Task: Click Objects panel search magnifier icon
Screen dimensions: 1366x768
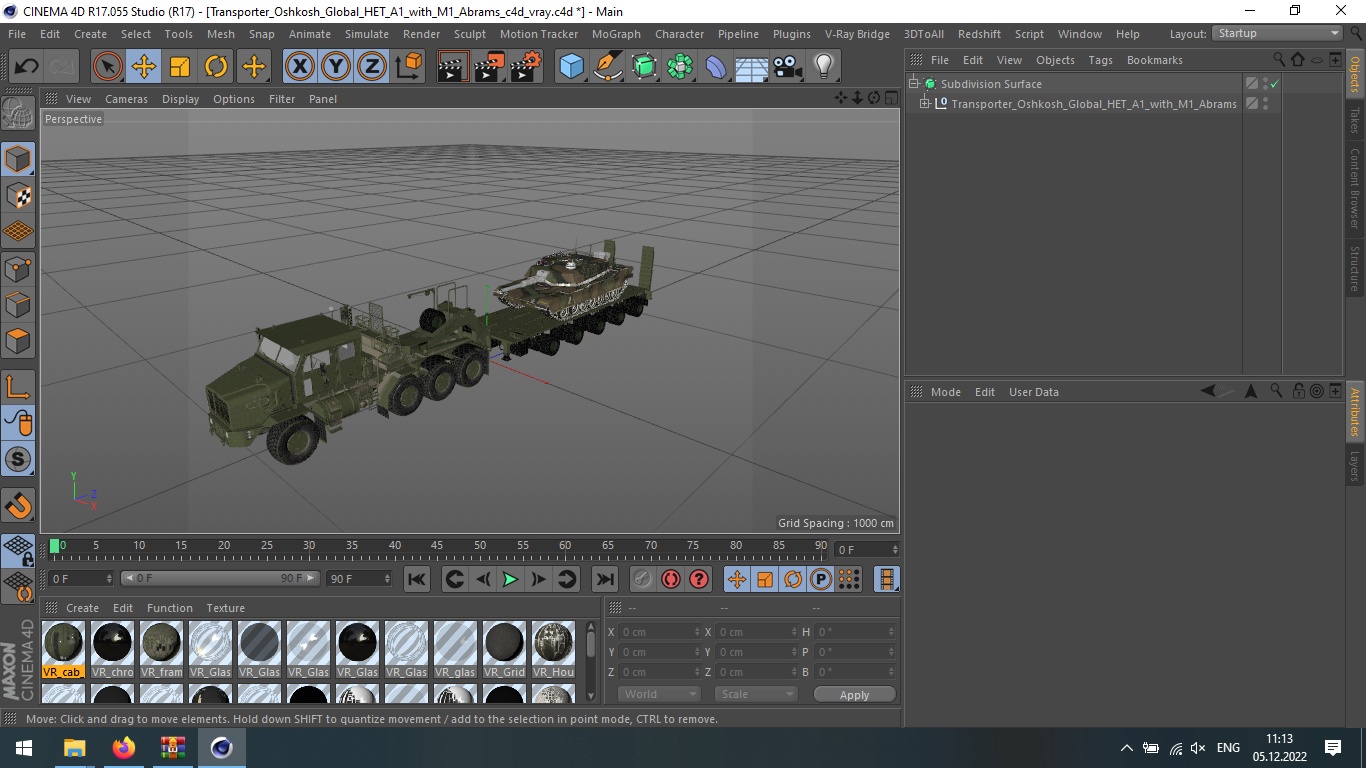Action: 1279,60
